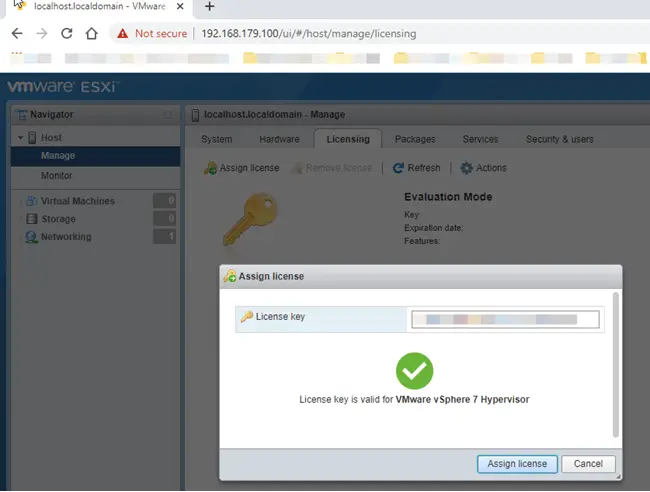Click the large gold key image
This screenshot has width=650, height=492.
pos(250,219)
